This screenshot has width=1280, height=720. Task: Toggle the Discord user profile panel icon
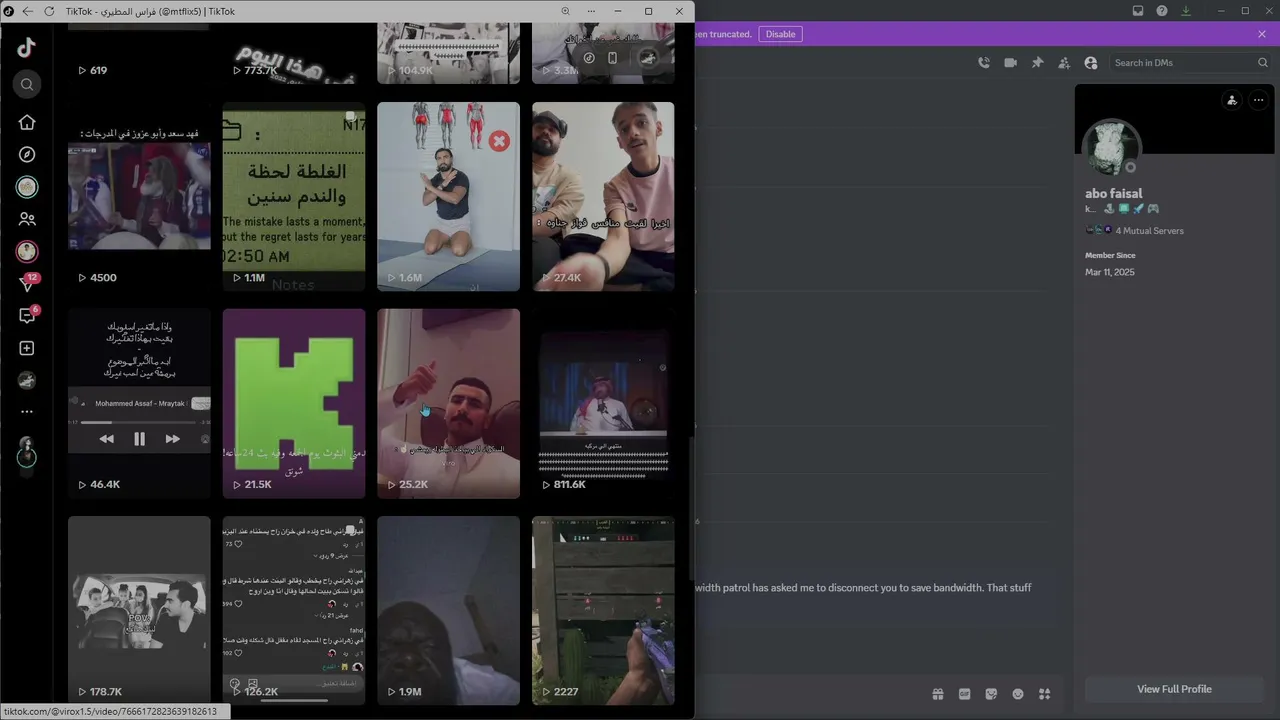tap(1090, 62)
